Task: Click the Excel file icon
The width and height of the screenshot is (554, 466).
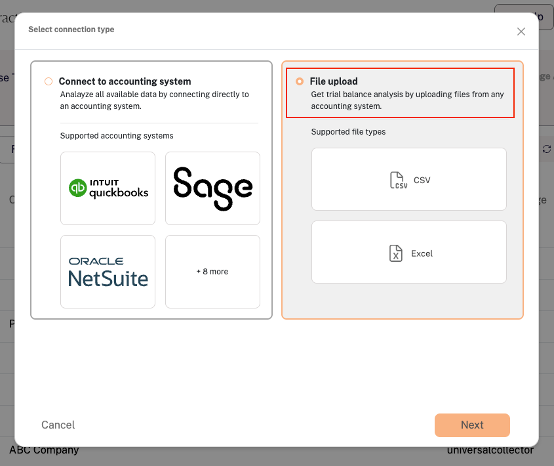Action: click(x=396, y=253)
